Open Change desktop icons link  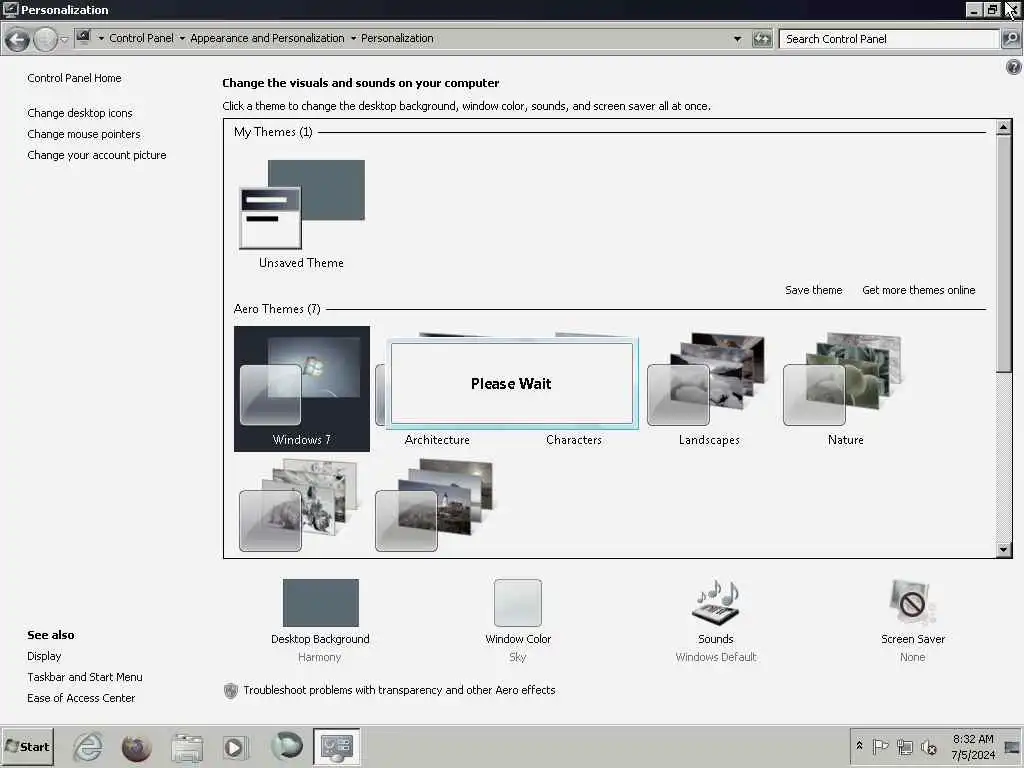80,113
